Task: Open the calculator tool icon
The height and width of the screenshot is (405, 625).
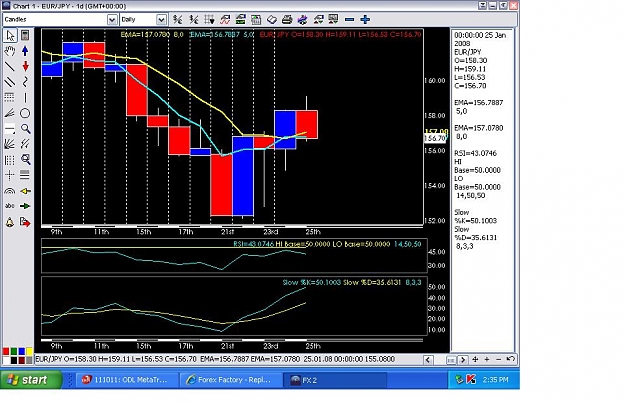Action: (25, 35)
